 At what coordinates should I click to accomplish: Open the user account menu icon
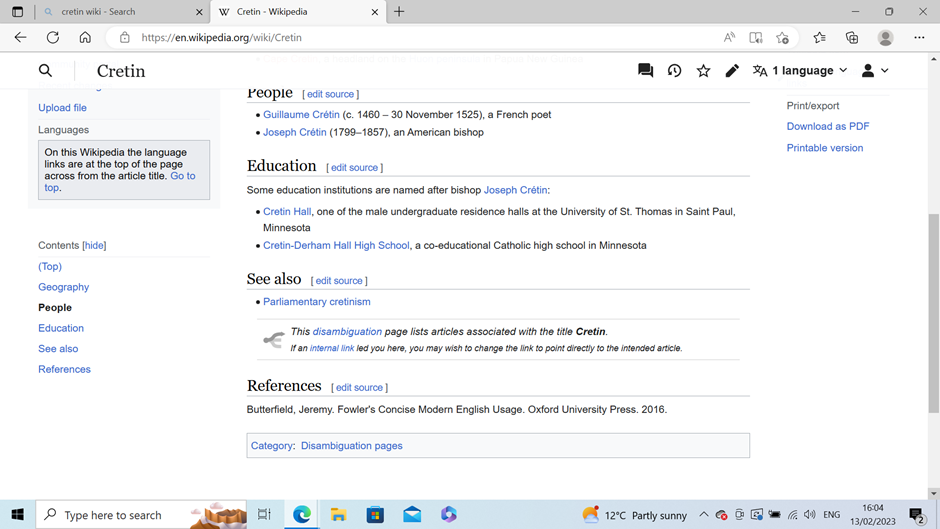tap(874, 71)
